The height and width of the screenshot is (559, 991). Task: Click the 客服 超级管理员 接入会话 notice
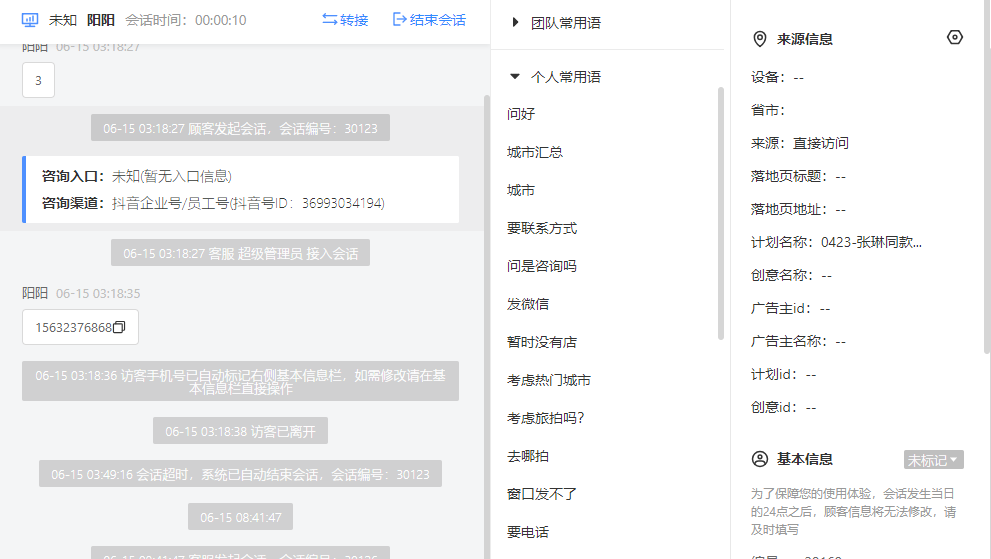click(x=240, y=253)
